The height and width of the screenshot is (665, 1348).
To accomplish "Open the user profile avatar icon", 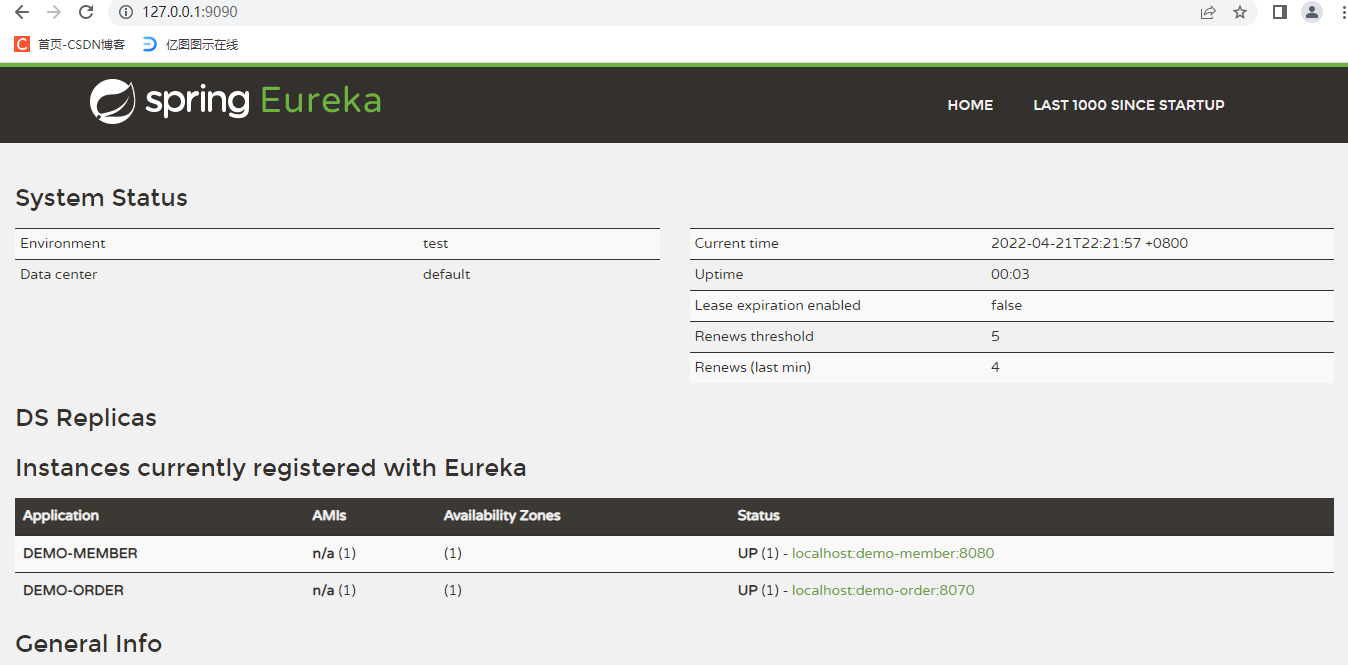I will tap(1312, 12).
